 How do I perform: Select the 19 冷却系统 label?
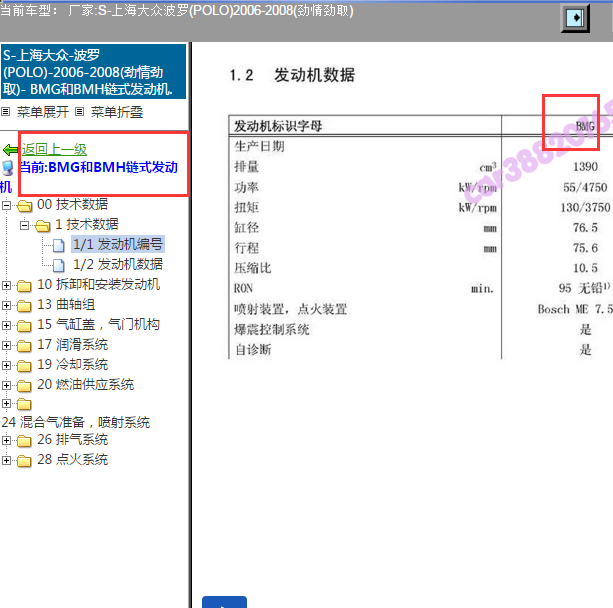coord(72,364)
